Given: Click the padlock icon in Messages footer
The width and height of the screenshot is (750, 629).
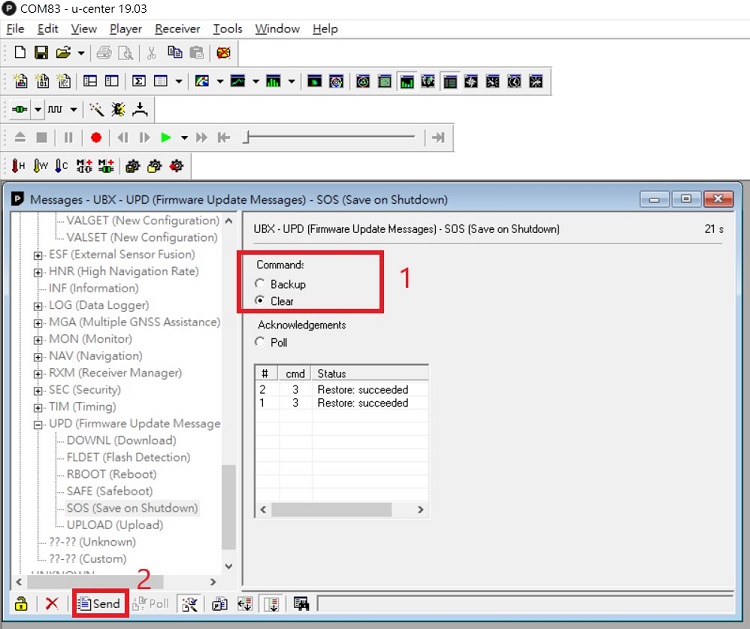Looking at the screenshot, I should [x=21, y=604].
